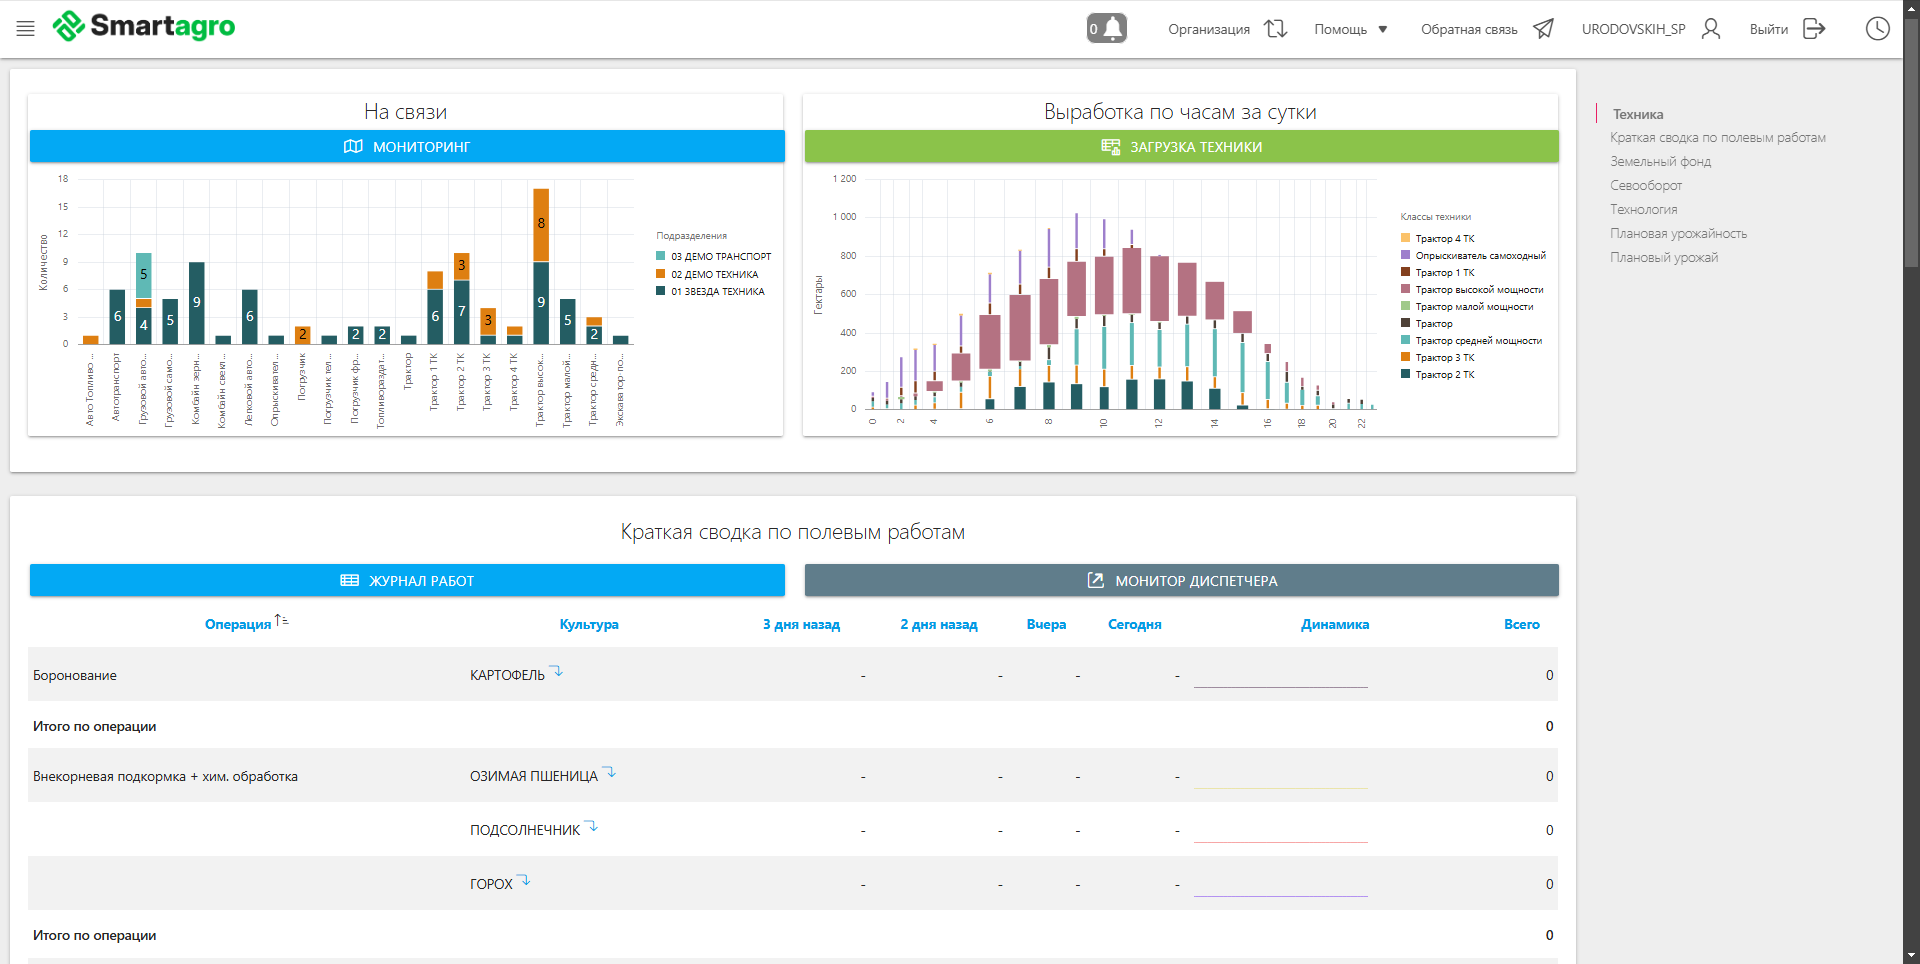Click the organization switch arrows icon
1920x964 pixels.
(1275, 29)
